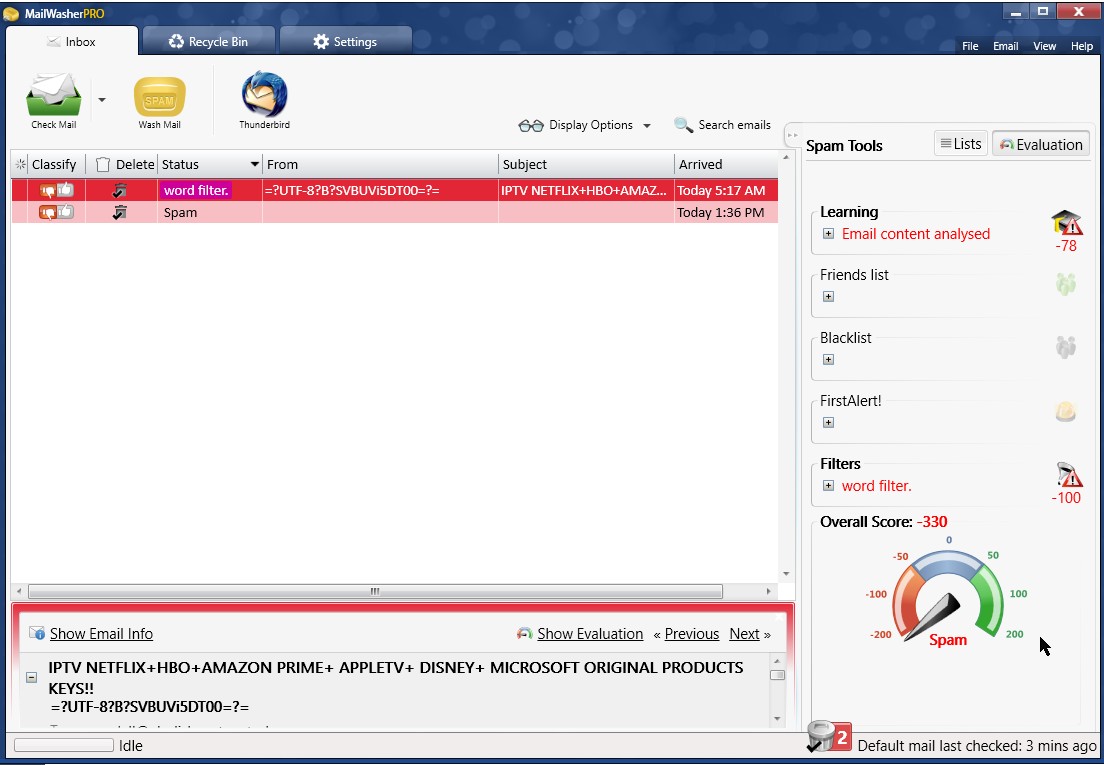Expand the Friends list section
The height and width of the screenshot is (765, 1104).
pyautogui.click(x=829, y=296)
